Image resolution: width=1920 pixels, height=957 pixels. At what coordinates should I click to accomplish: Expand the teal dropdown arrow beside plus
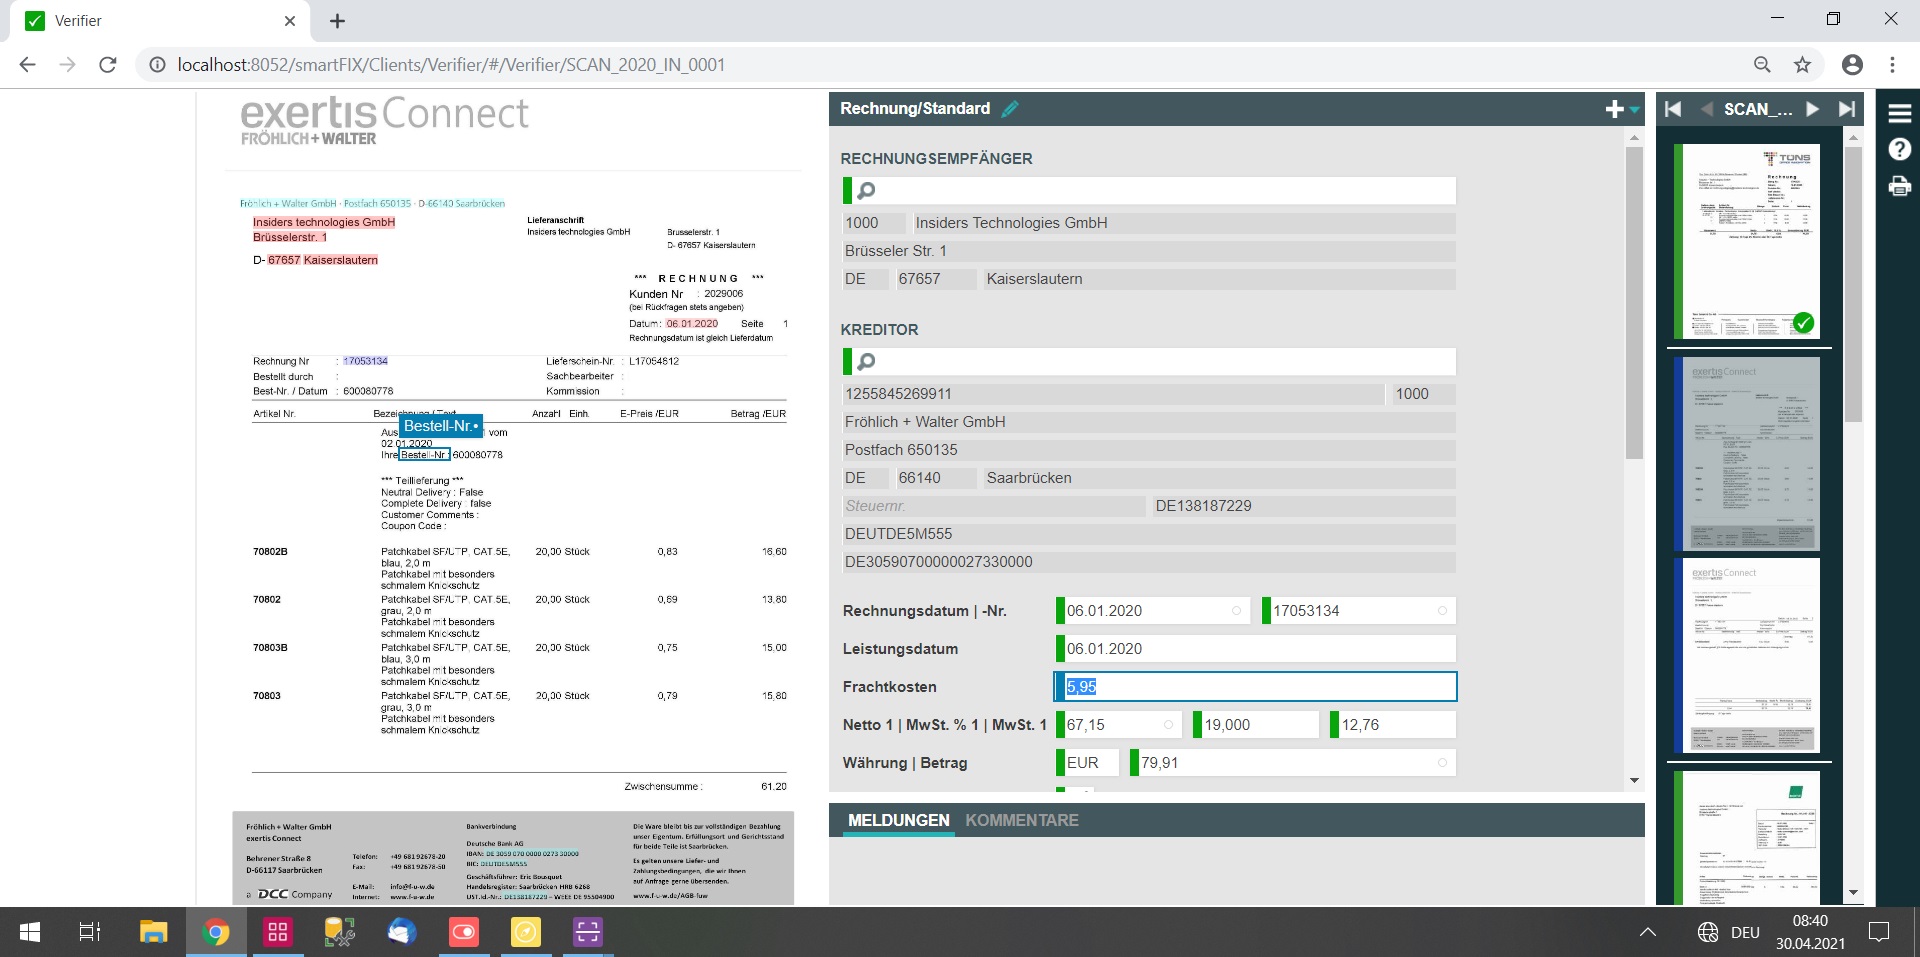(x=1635, y=110)
